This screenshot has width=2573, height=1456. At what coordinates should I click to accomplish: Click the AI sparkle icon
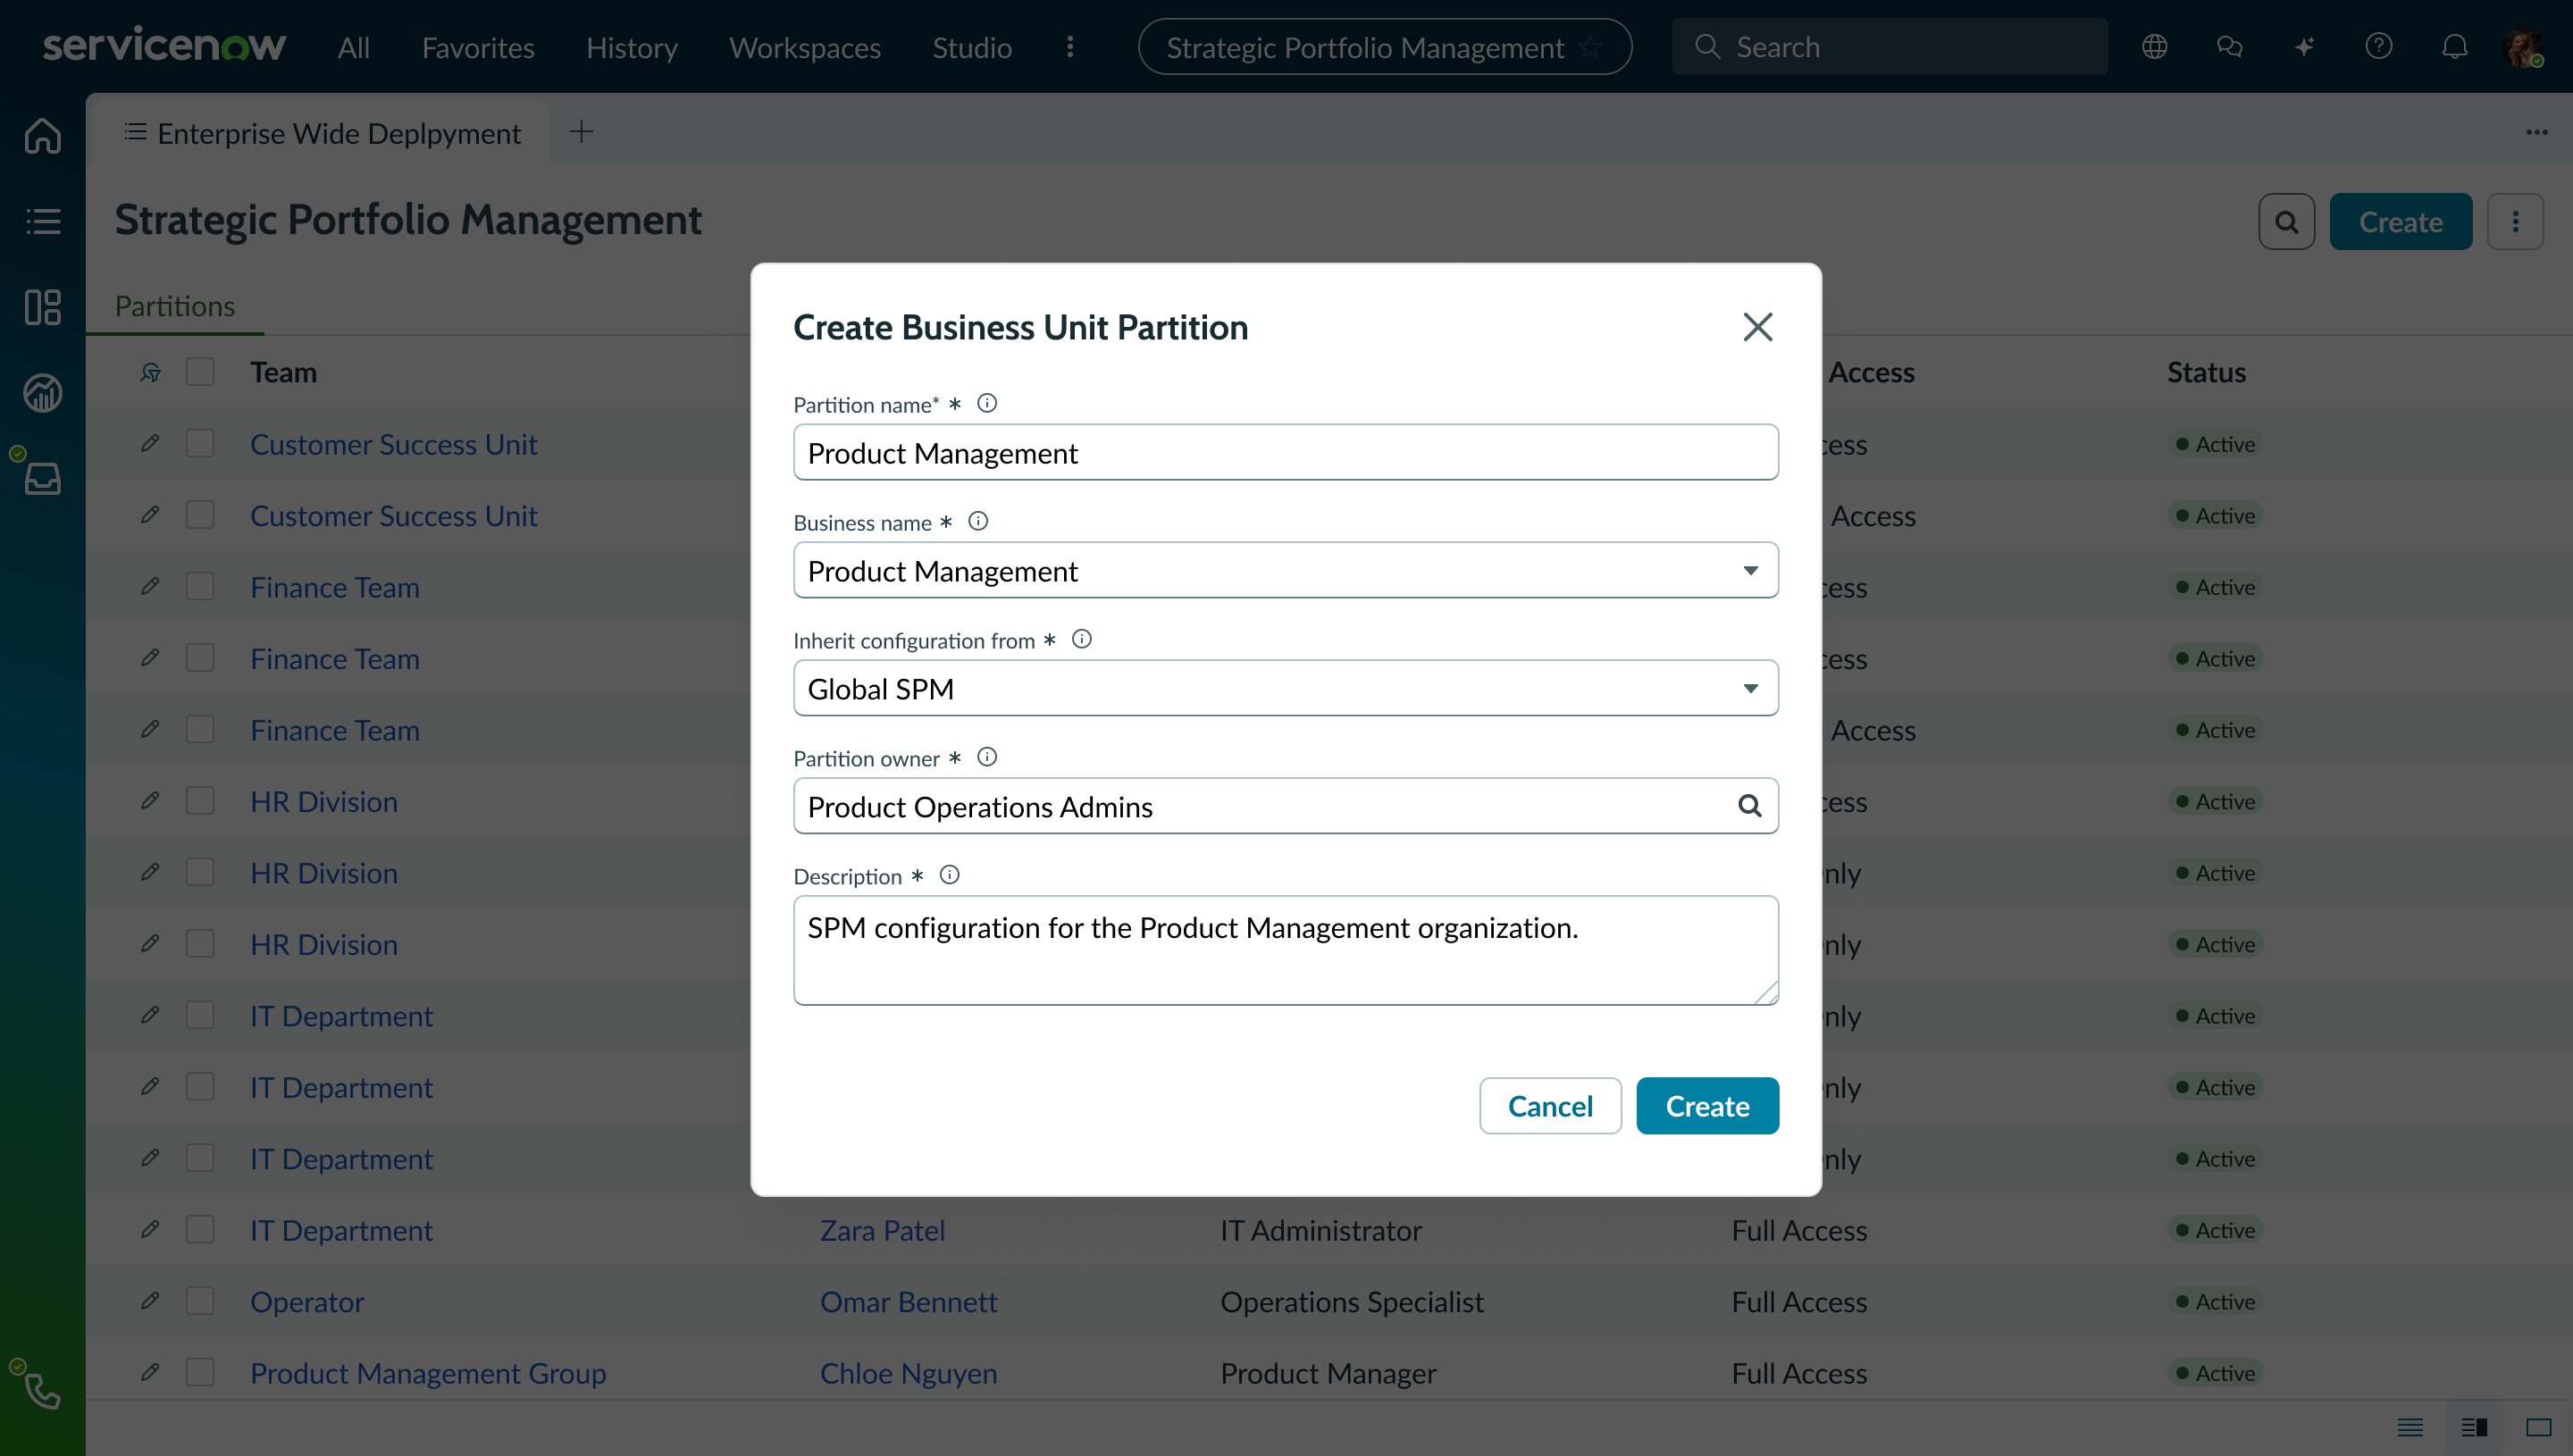2305,46
